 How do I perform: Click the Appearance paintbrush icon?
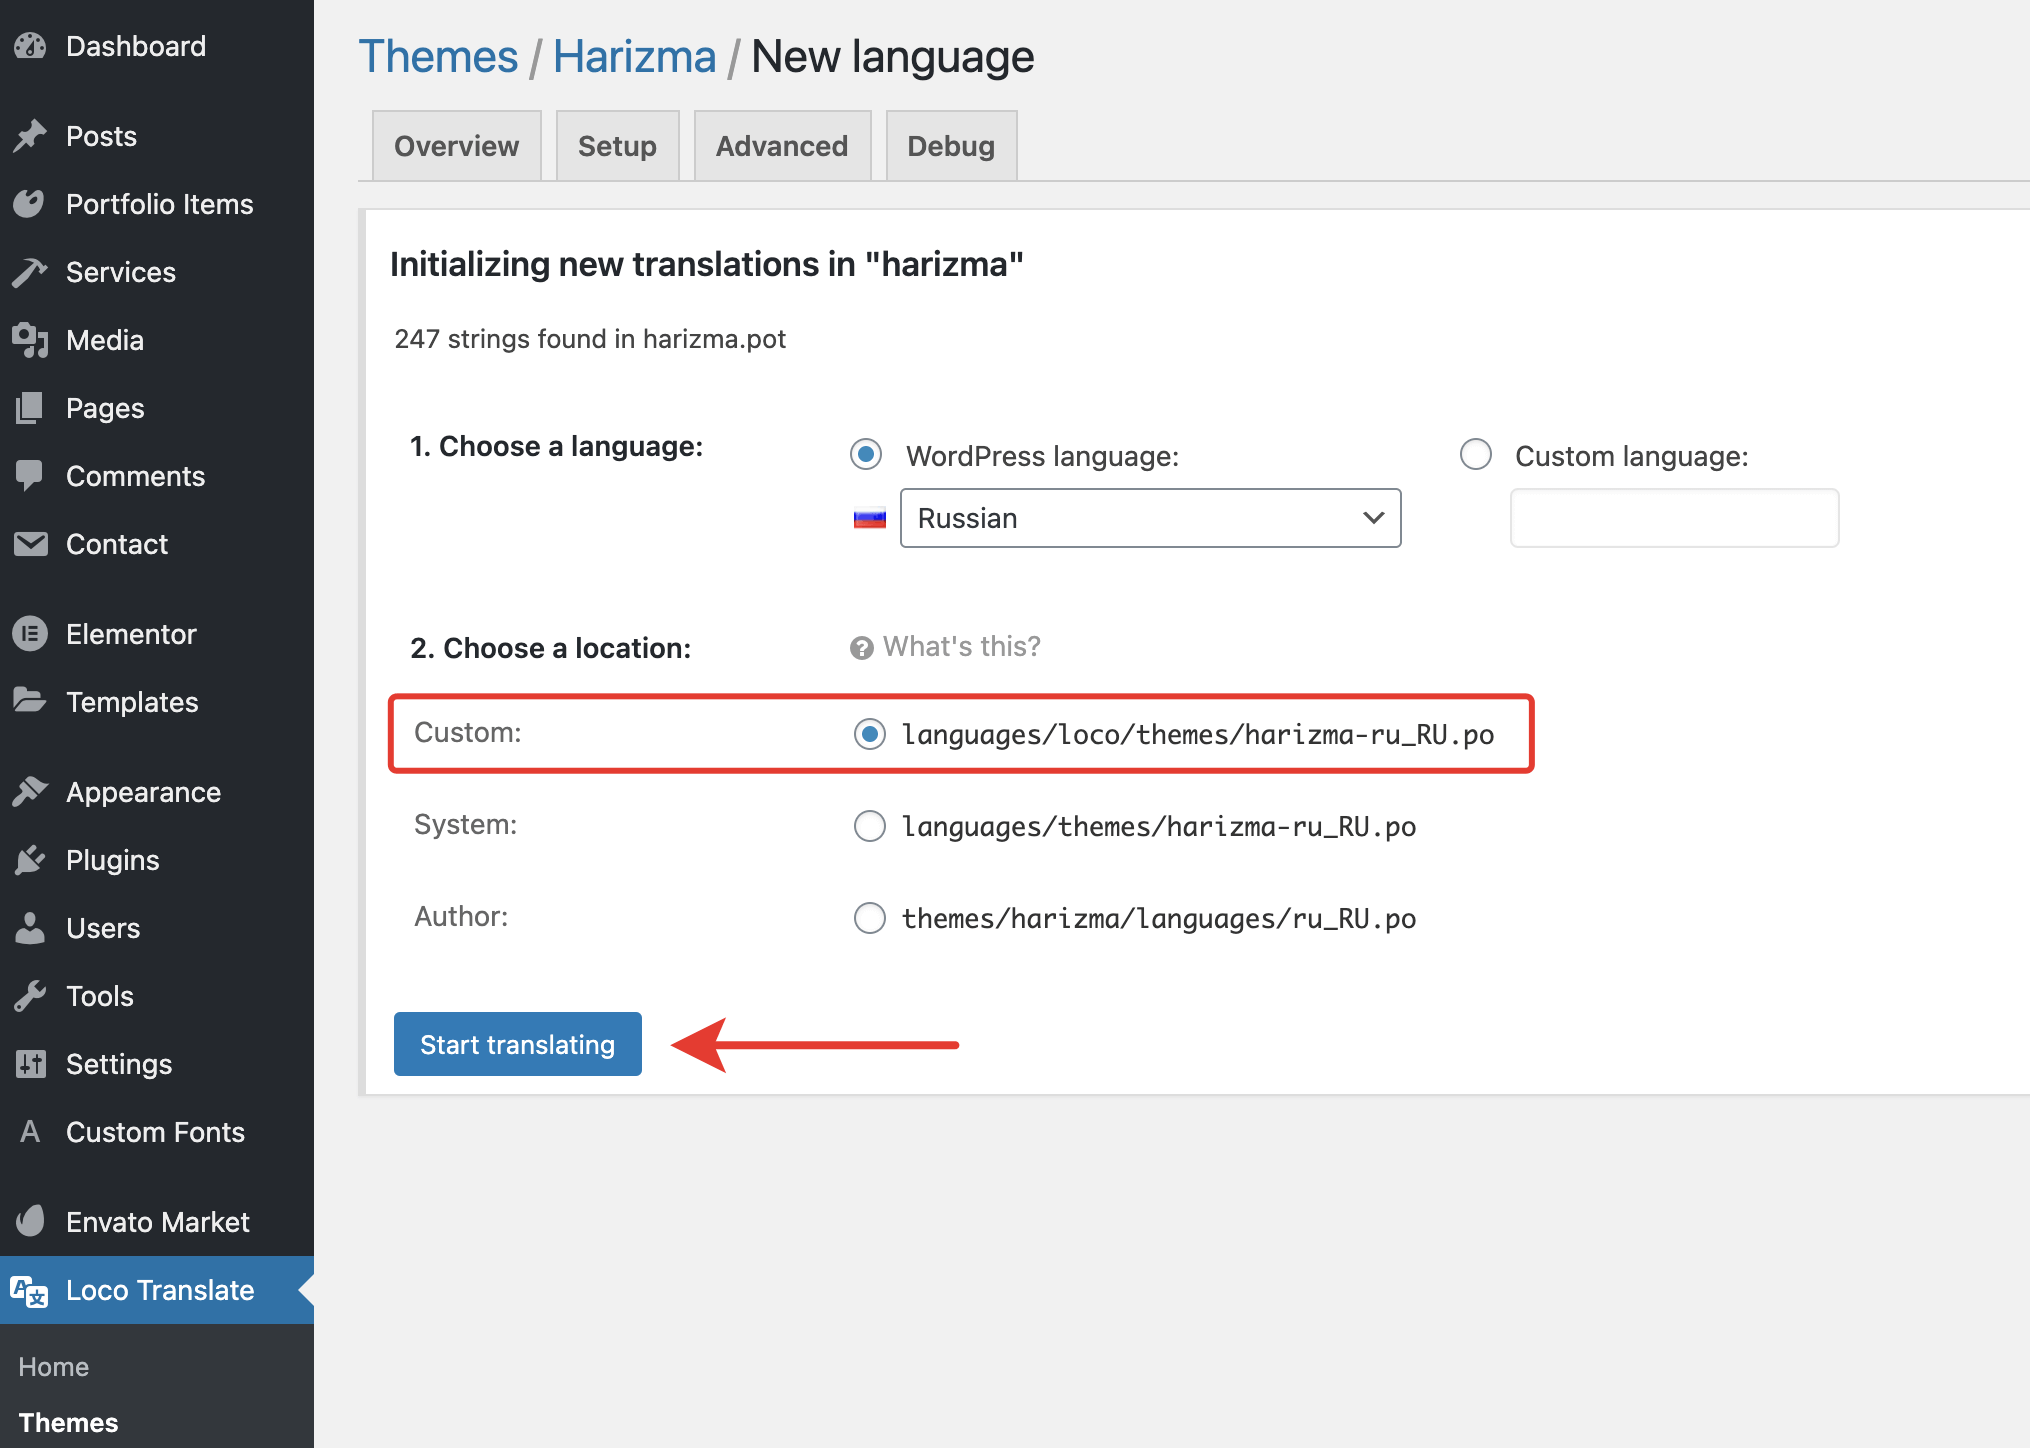pos(30,792)
